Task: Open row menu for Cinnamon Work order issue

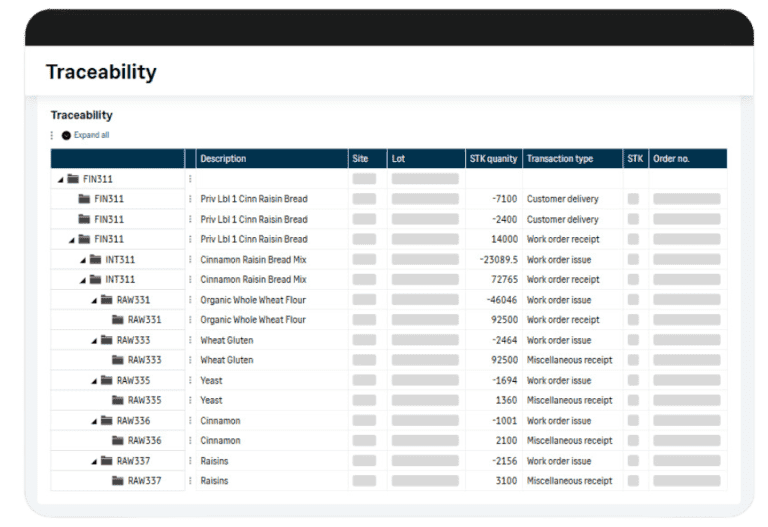Action: point(190,421)
